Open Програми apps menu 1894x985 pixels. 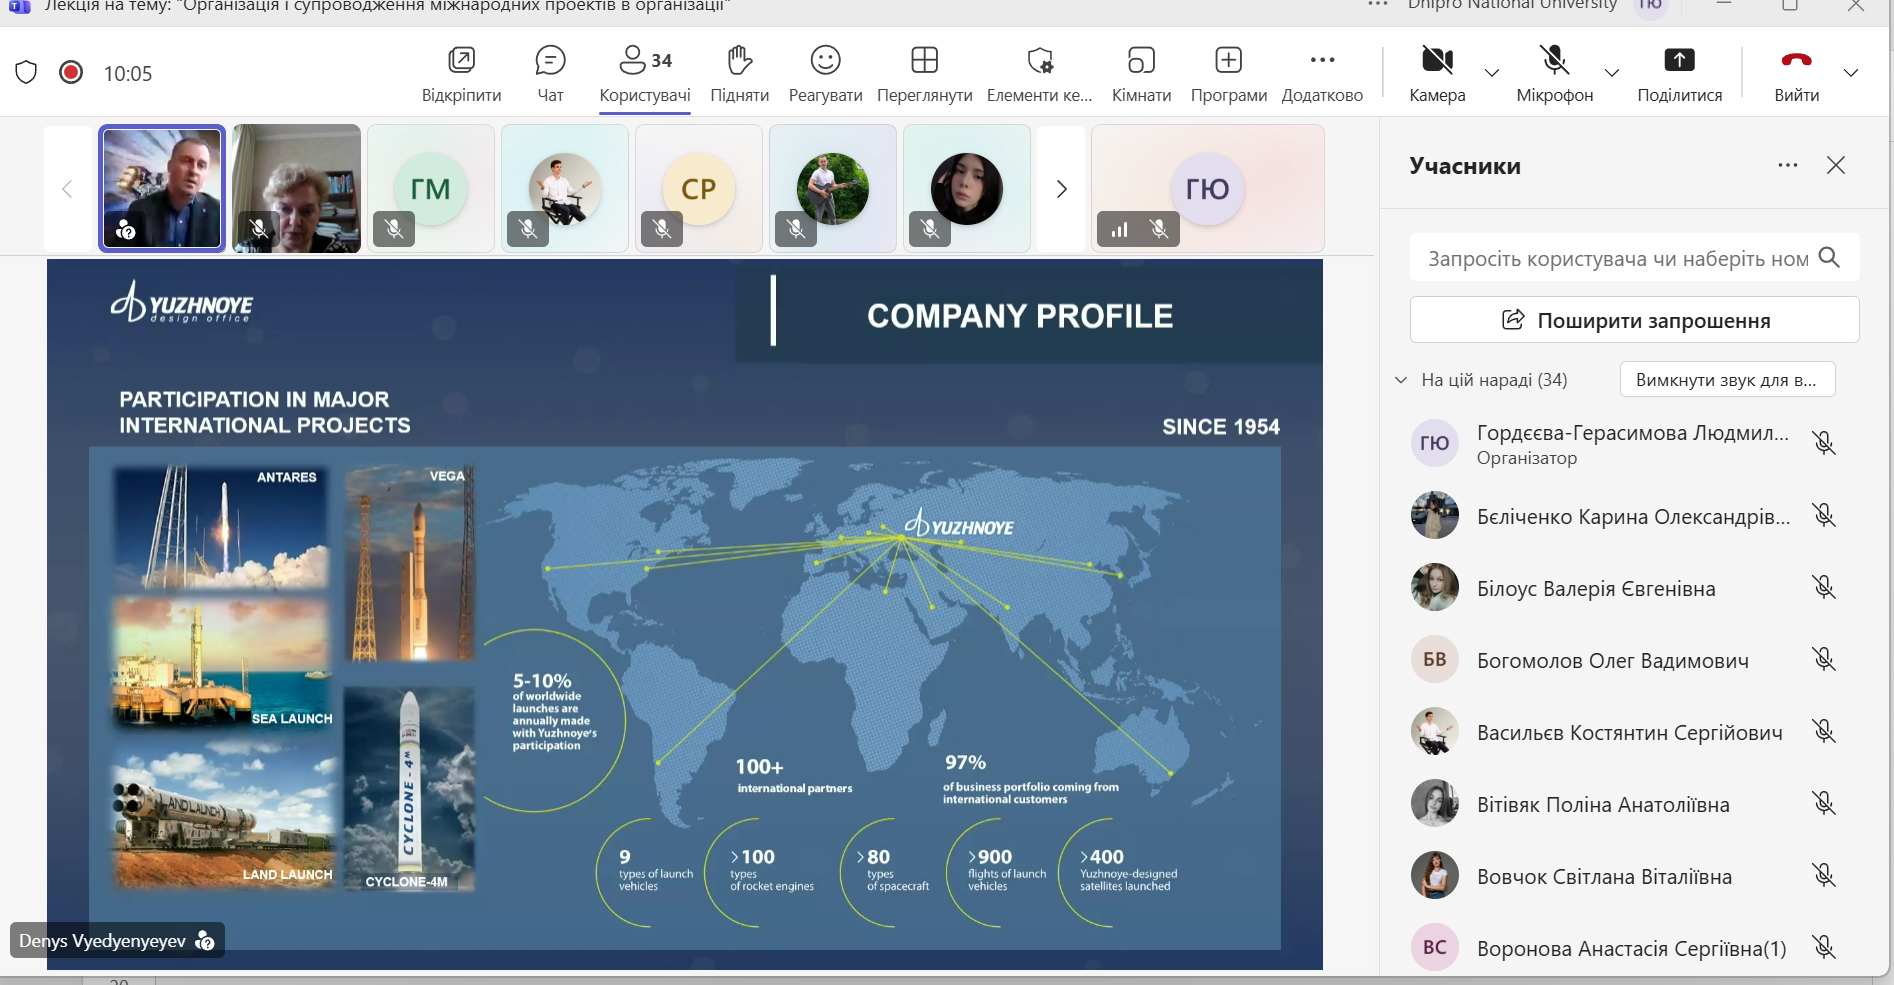click(1228, 74)
